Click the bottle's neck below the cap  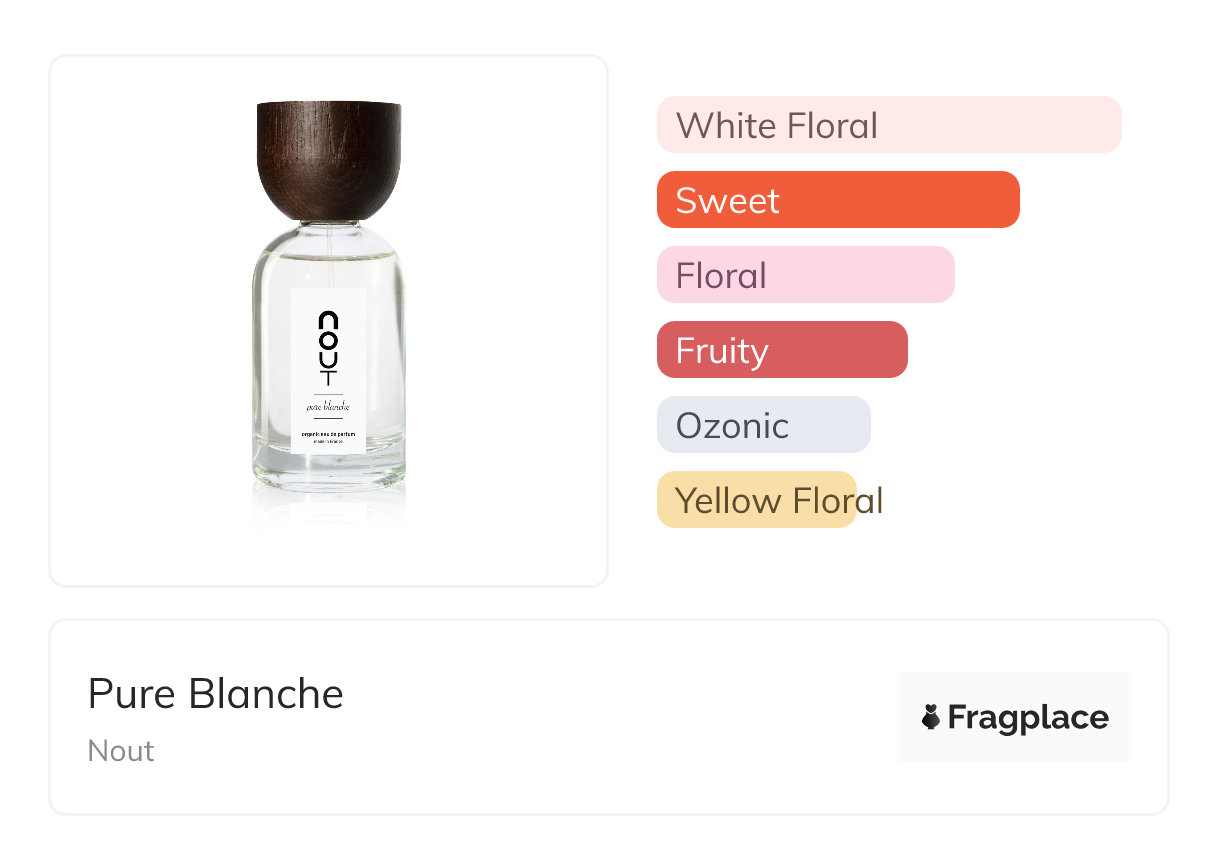pos(329,223)
